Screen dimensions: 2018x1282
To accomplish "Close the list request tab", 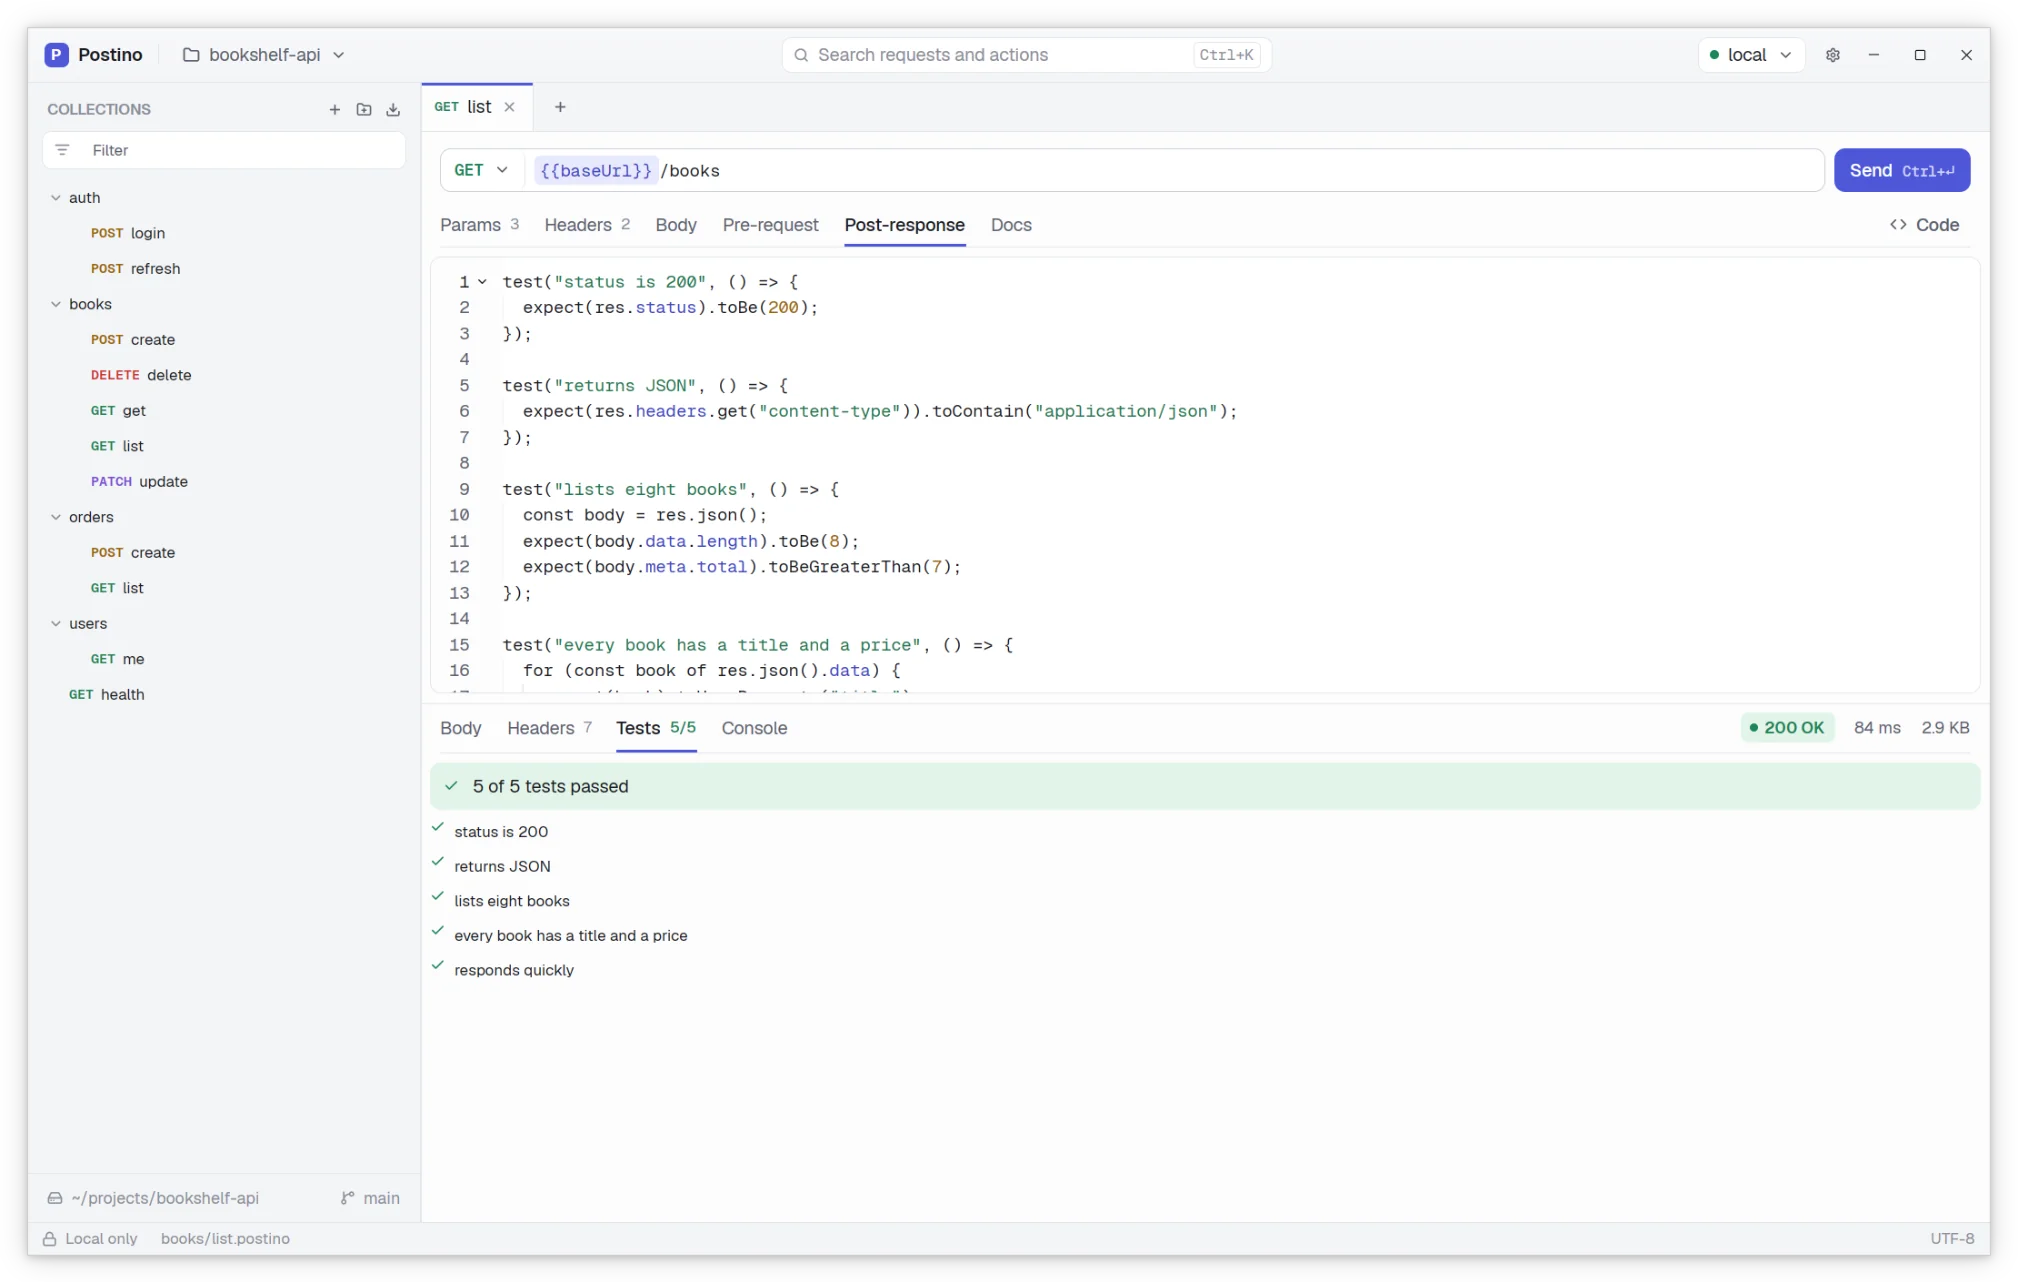I will click(x=509, y=107).
